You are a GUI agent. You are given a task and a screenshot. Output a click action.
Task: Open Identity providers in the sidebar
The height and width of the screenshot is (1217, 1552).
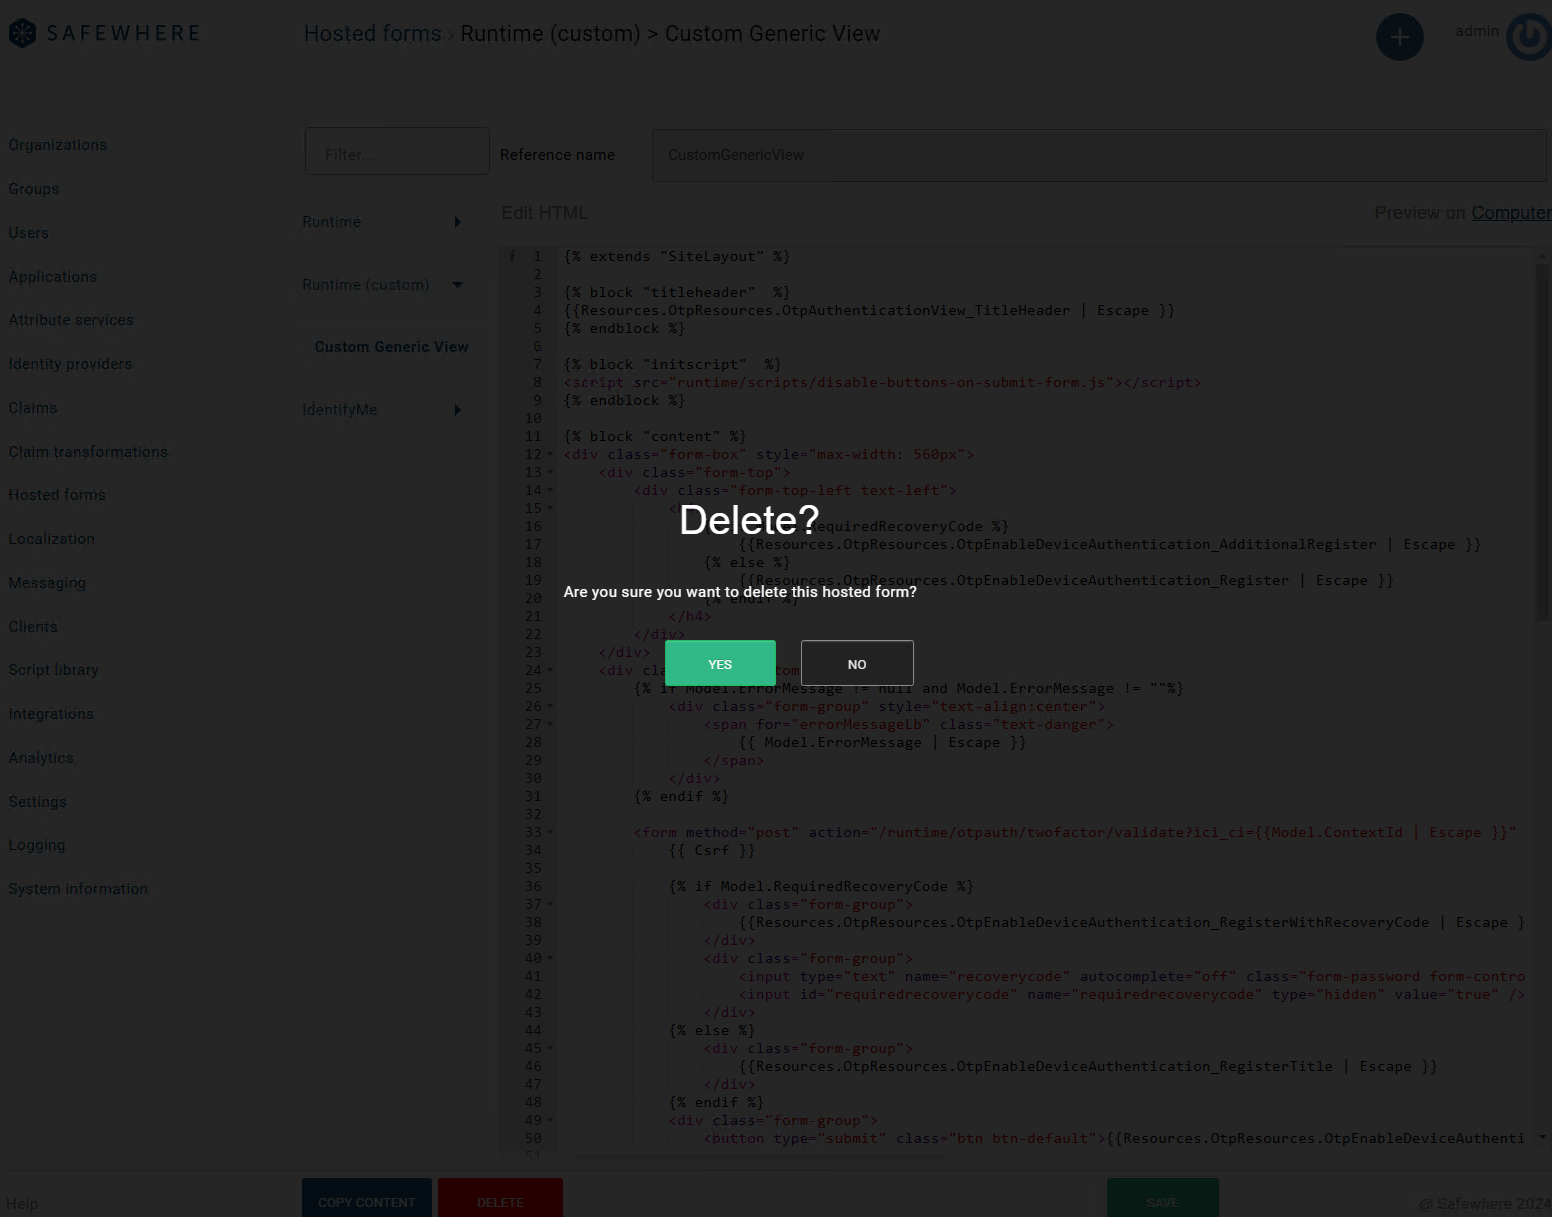click(x=70, y=364)
